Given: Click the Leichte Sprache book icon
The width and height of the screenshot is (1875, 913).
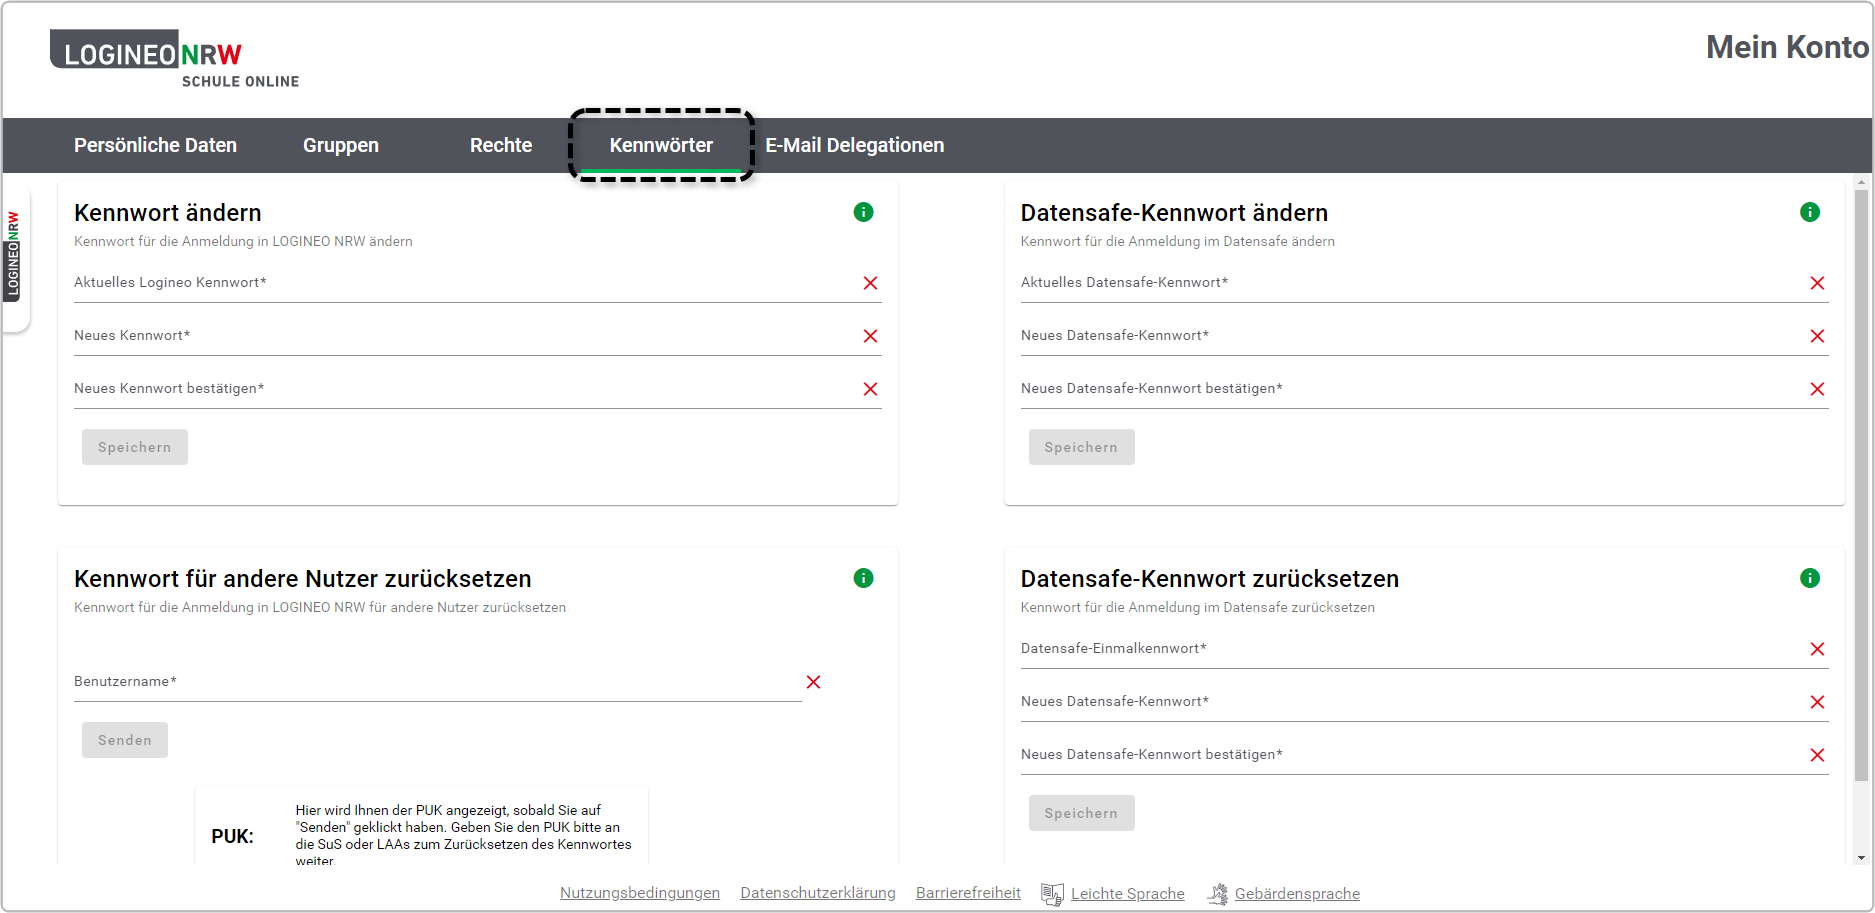Looking at the screenshot, I should tap(1052, 894).
